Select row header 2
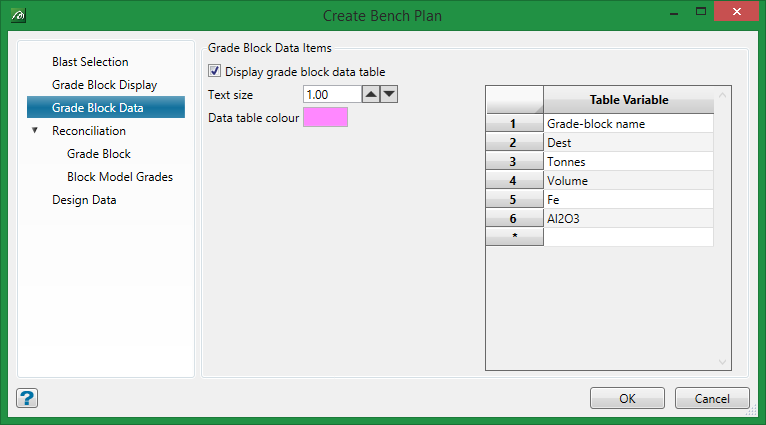 tap(515, 142)
